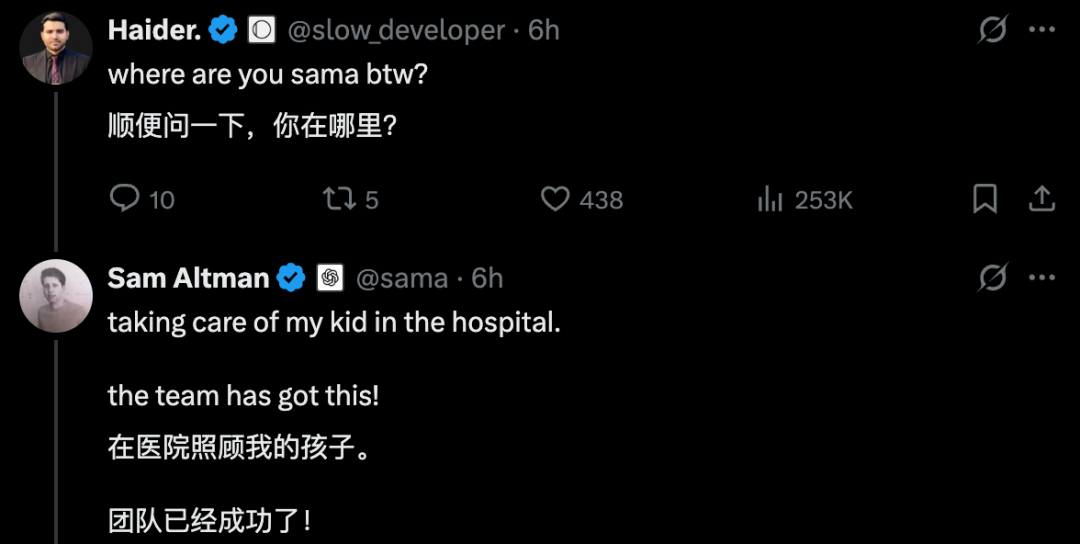Click the retweet icon showing 5 reposts
This screenshot has height=544, width=1080.
click(339, 199)
